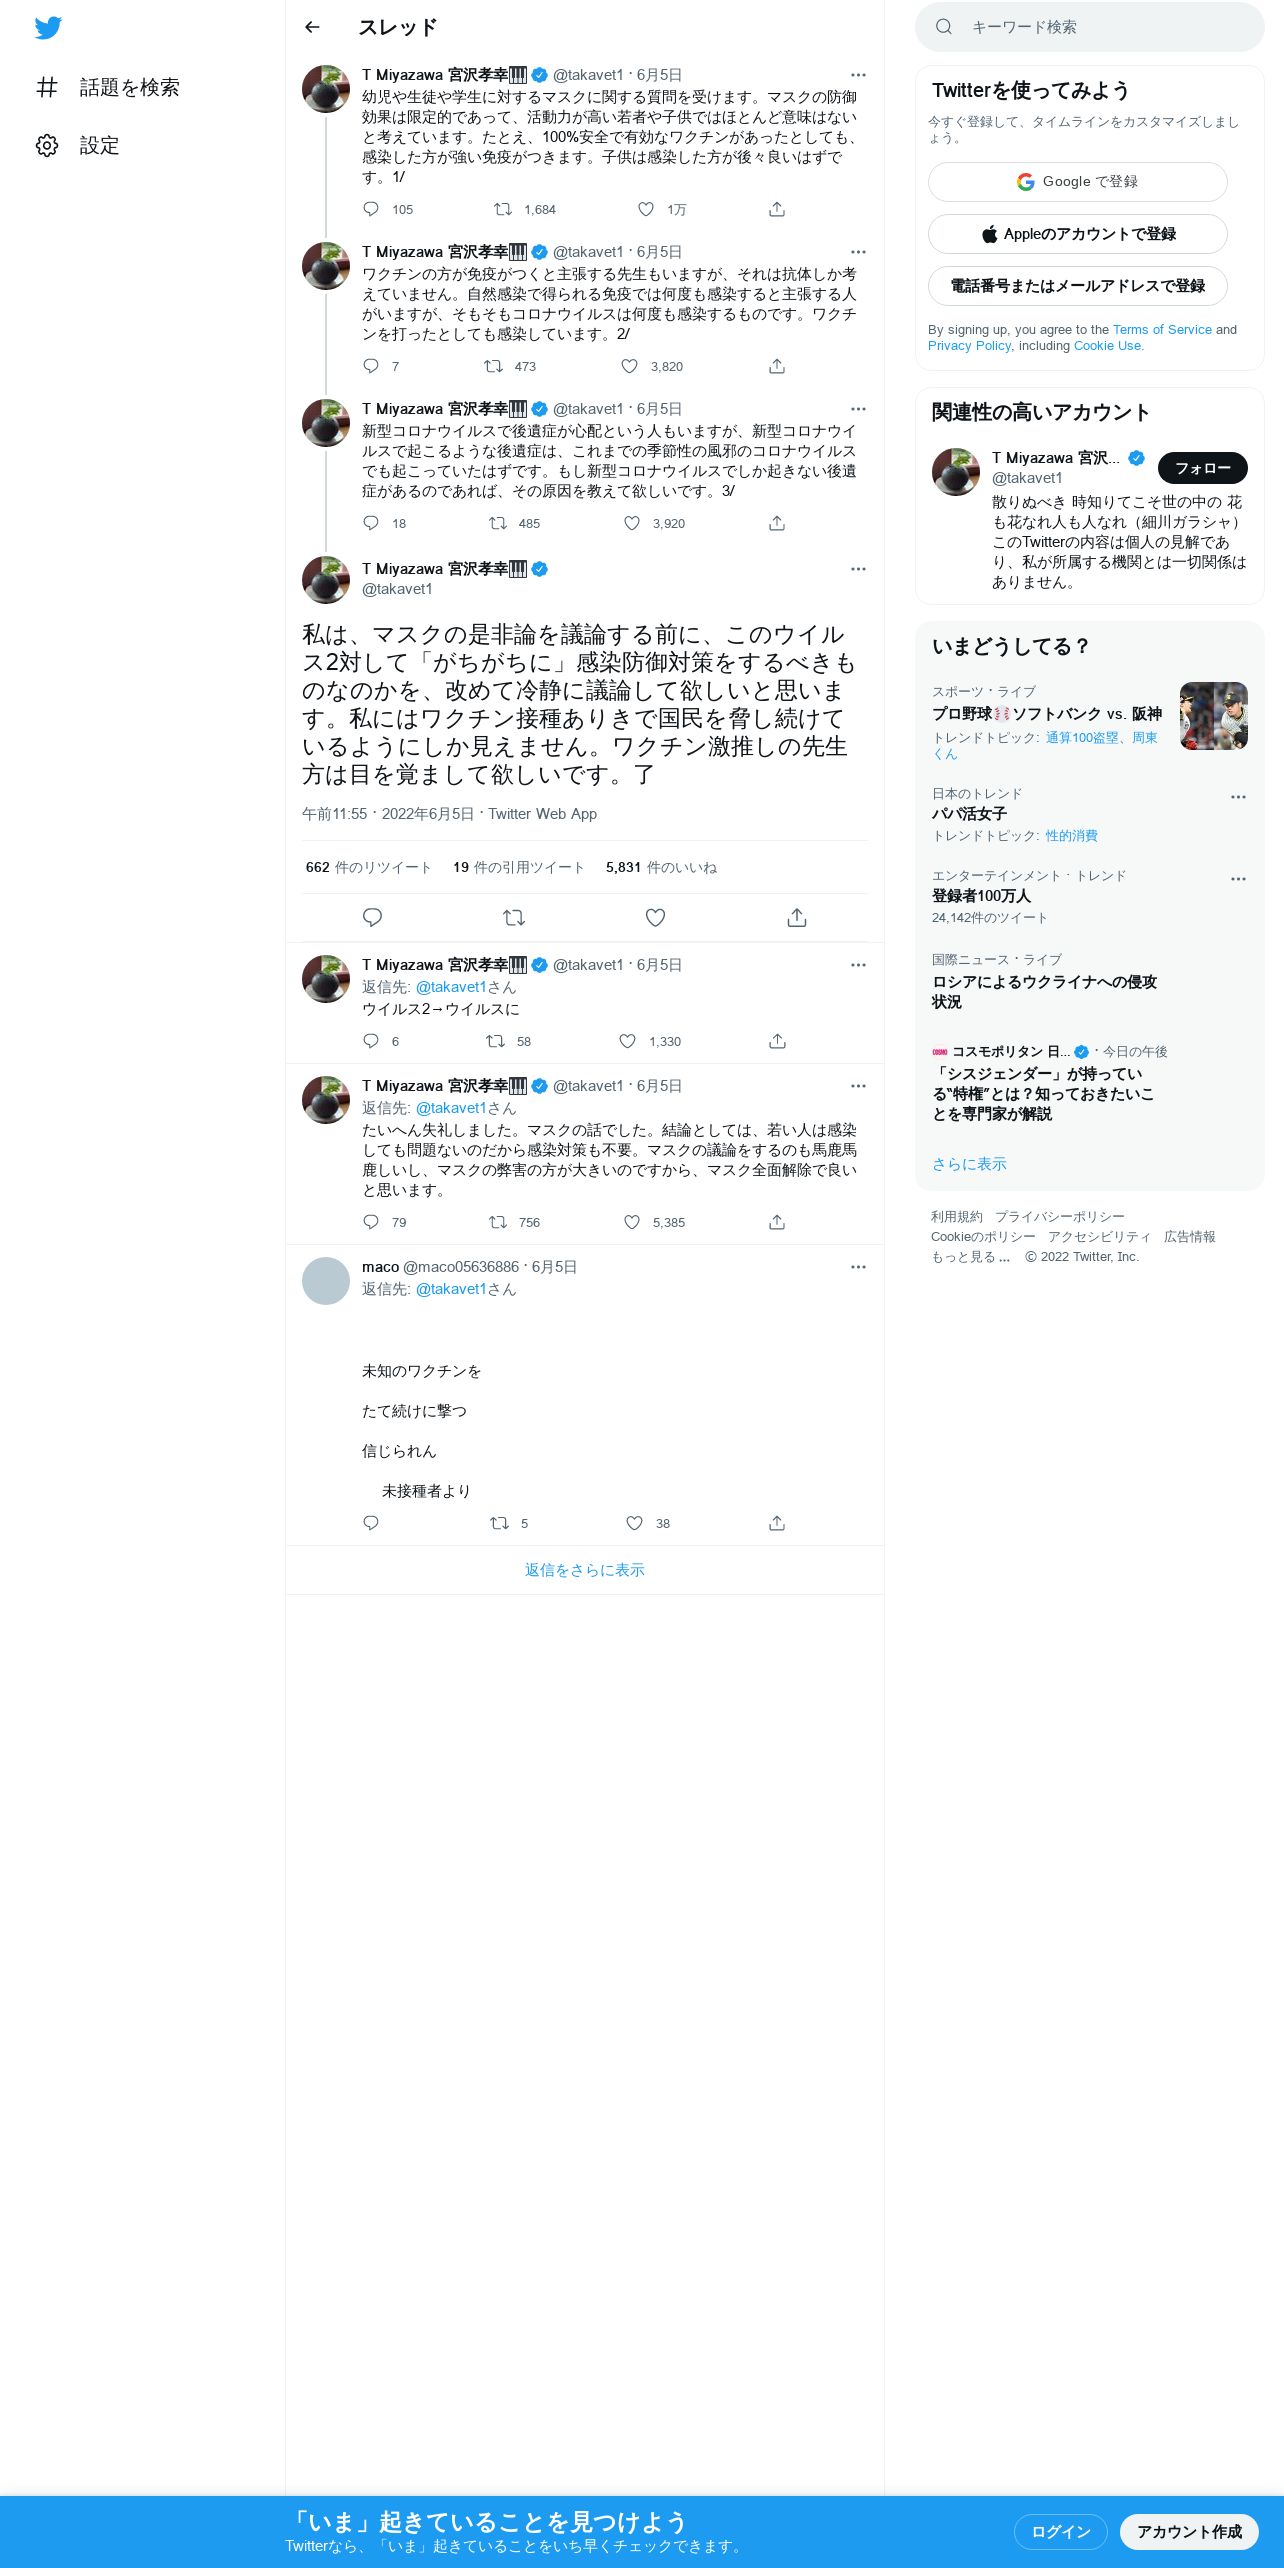Like the main tweet with the heart icon
1284x2568 pixels.
655,917
